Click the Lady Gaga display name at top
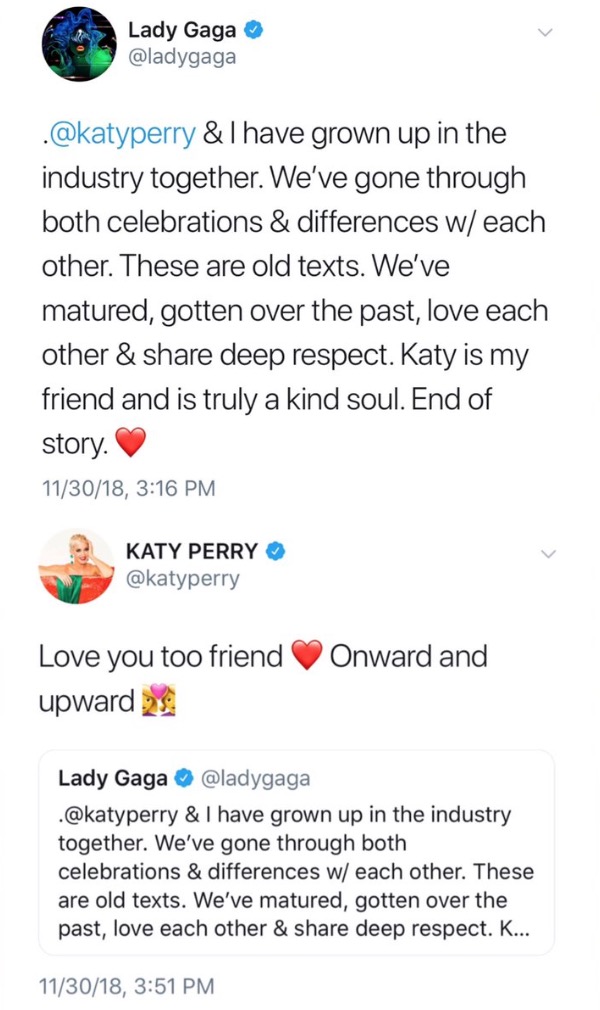 pyautogui.click(x=182, y=30)
